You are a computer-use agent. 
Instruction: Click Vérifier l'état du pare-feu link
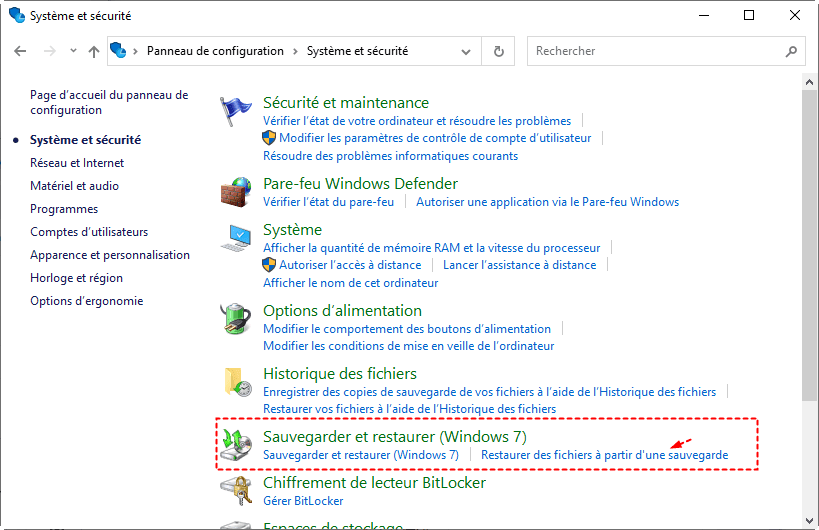[x=329, y=202]
